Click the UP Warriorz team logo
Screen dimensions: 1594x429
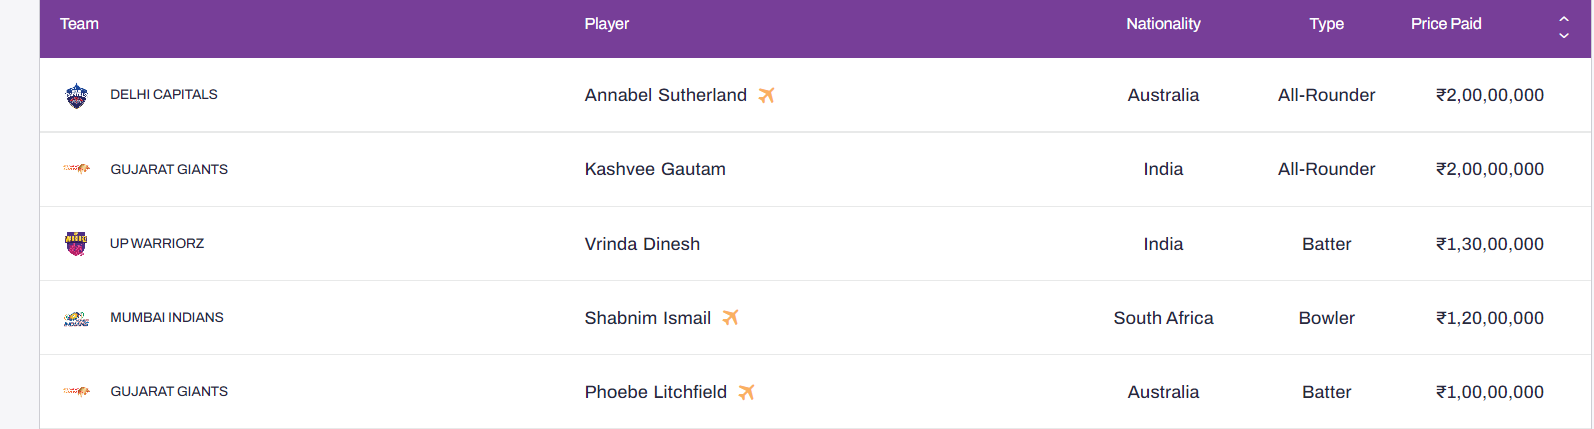click(76, 243)
